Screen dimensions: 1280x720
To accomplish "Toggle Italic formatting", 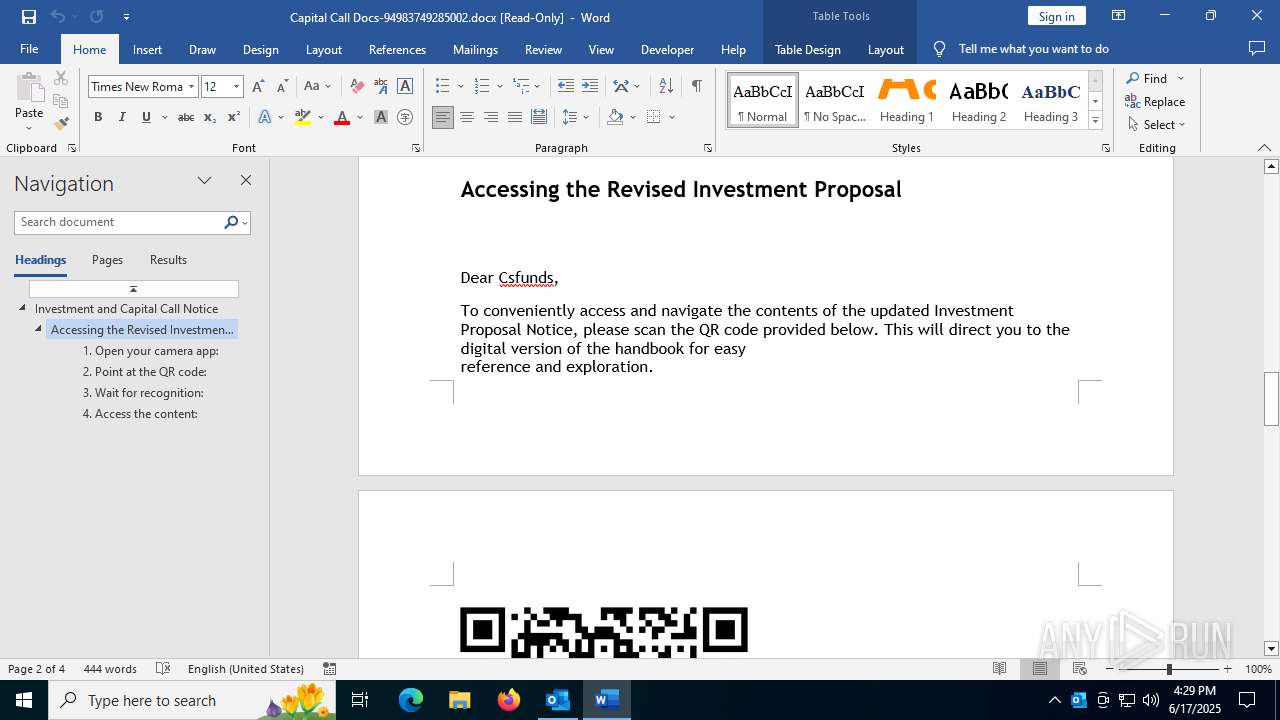I will click(x=122, y=117).
